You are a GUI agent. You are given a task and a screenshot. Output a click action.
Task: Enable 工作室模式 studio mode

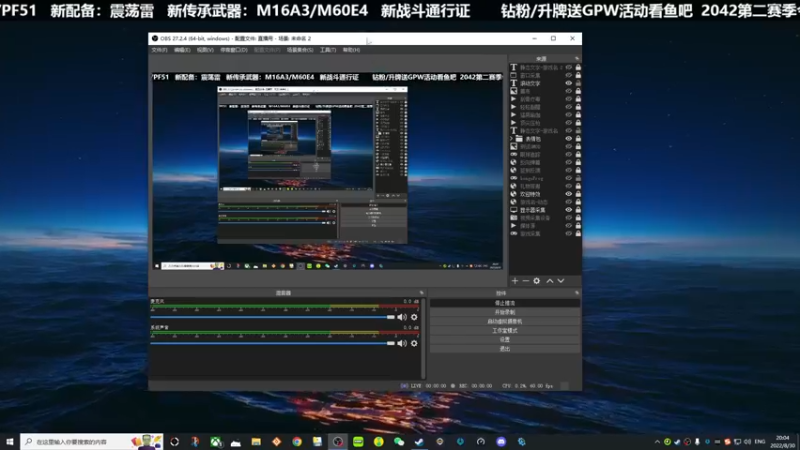pos(505,331)
